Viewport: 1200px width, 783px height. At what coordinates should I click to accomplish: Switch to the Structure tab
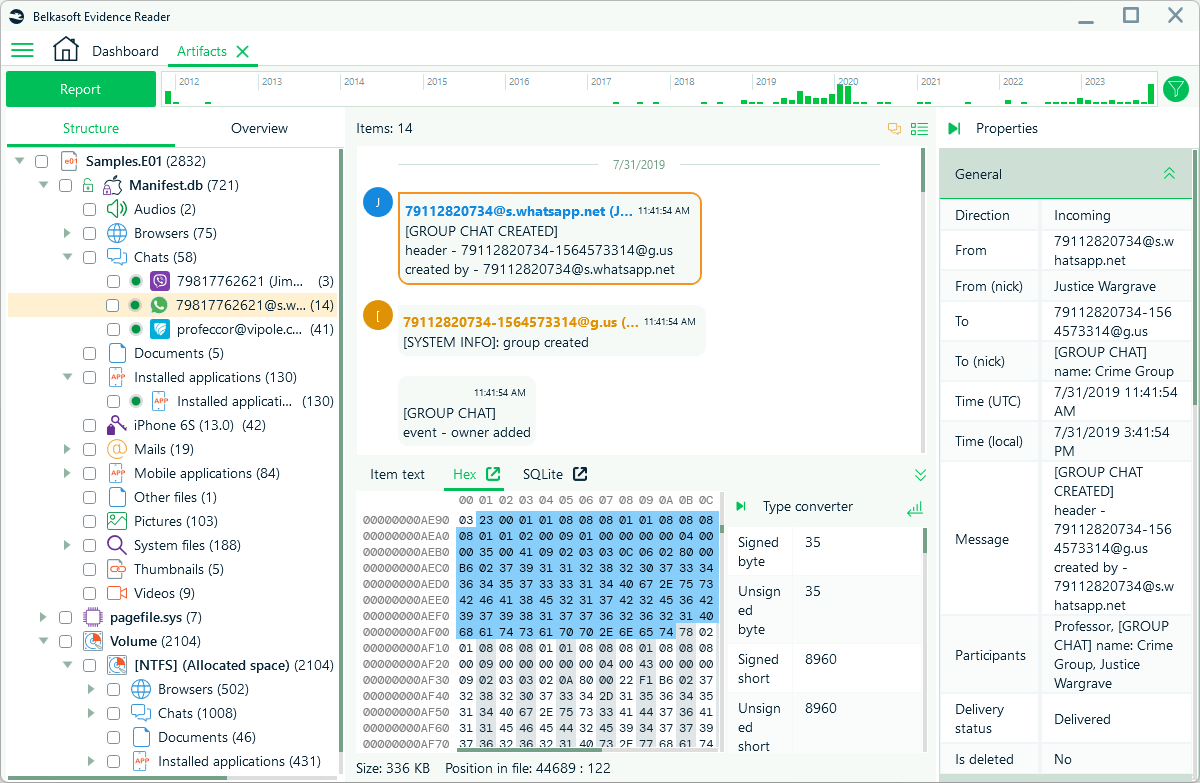tap(91, 128)
